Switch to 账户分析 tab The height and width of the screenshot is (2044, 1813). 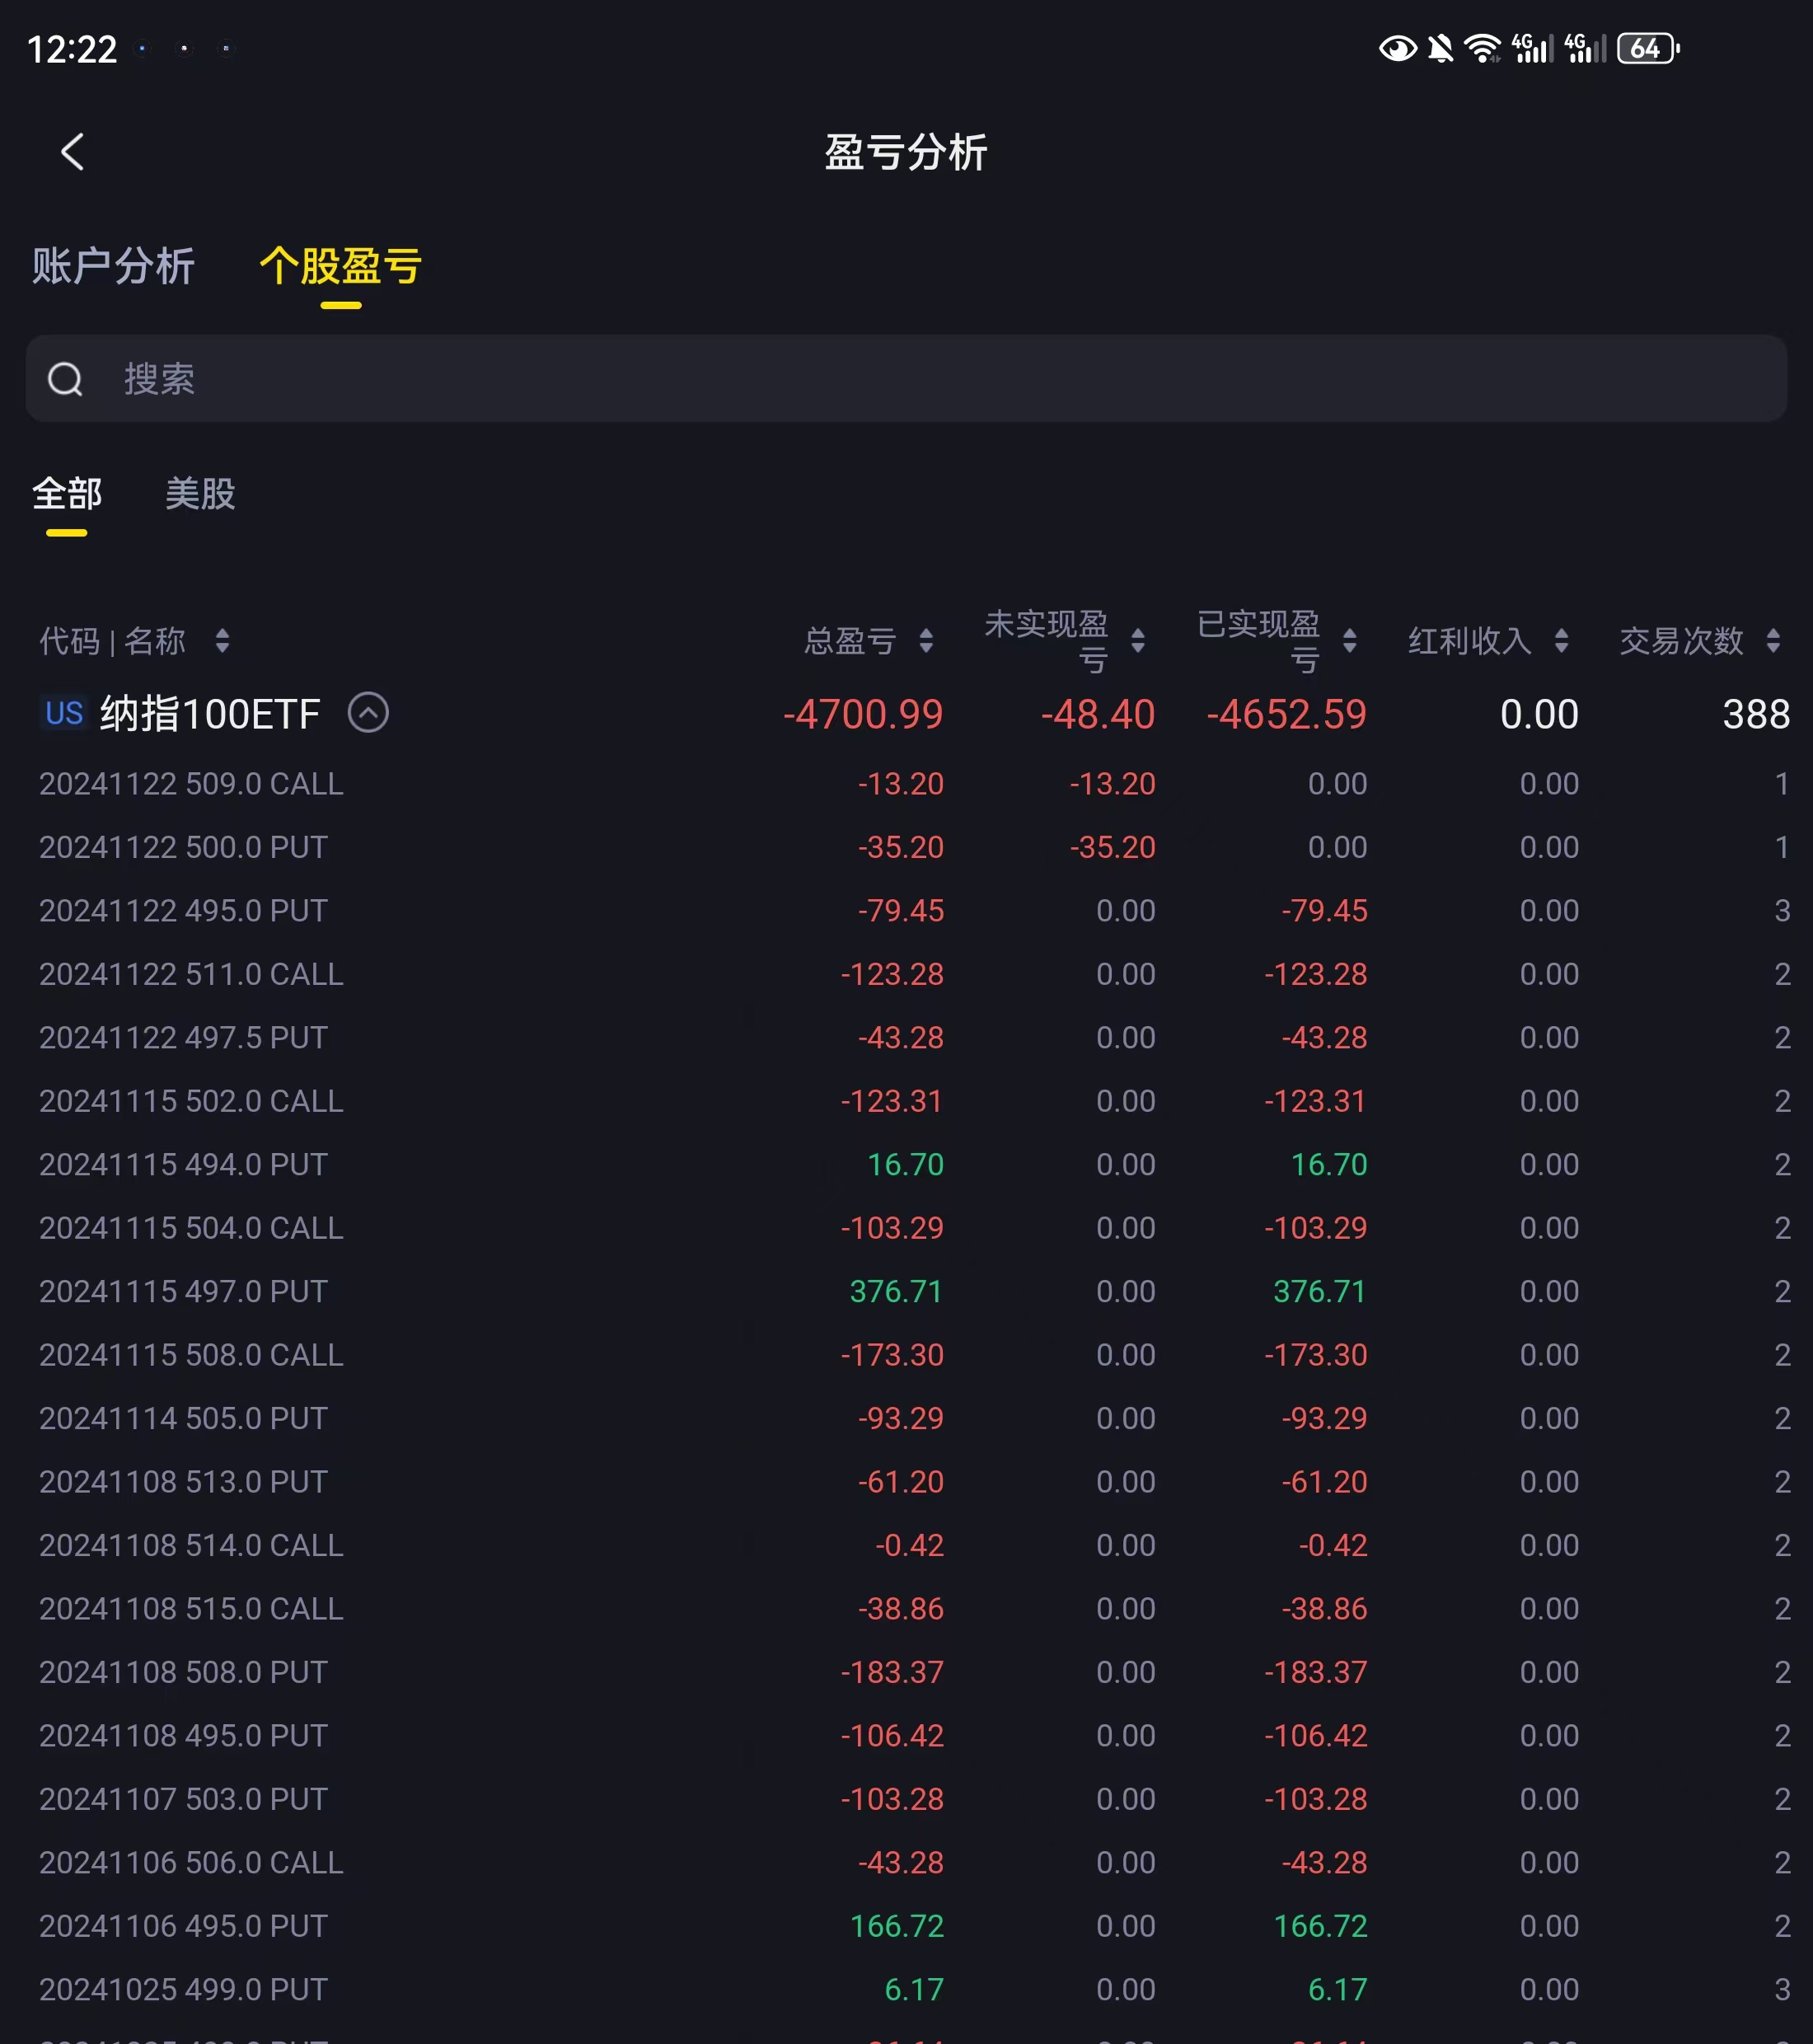pos(113,266)
